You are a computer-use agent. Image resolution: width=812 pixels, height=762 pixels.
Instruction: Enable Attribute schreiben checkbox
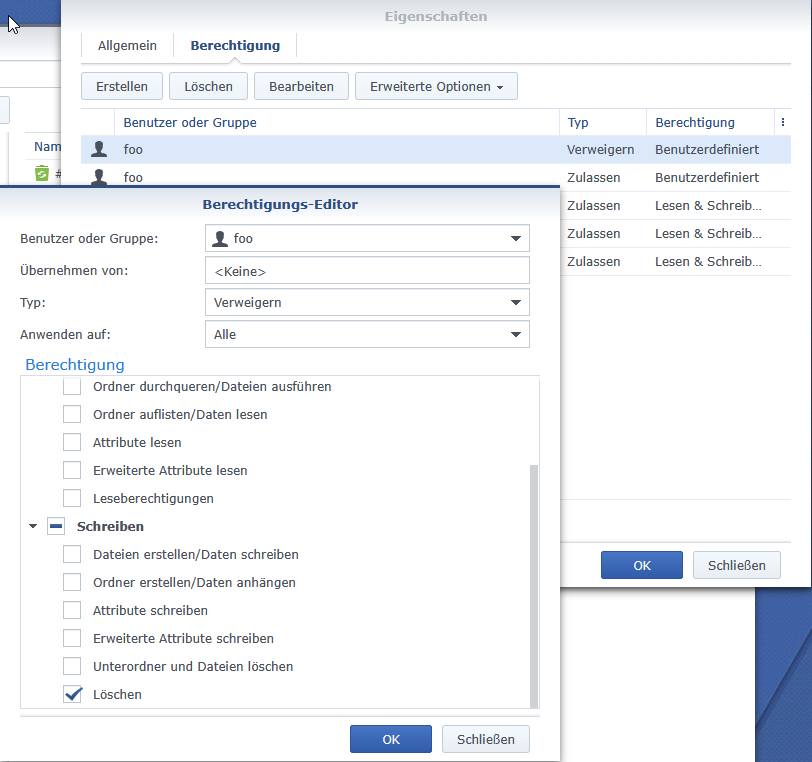click(x=72, y=610)
